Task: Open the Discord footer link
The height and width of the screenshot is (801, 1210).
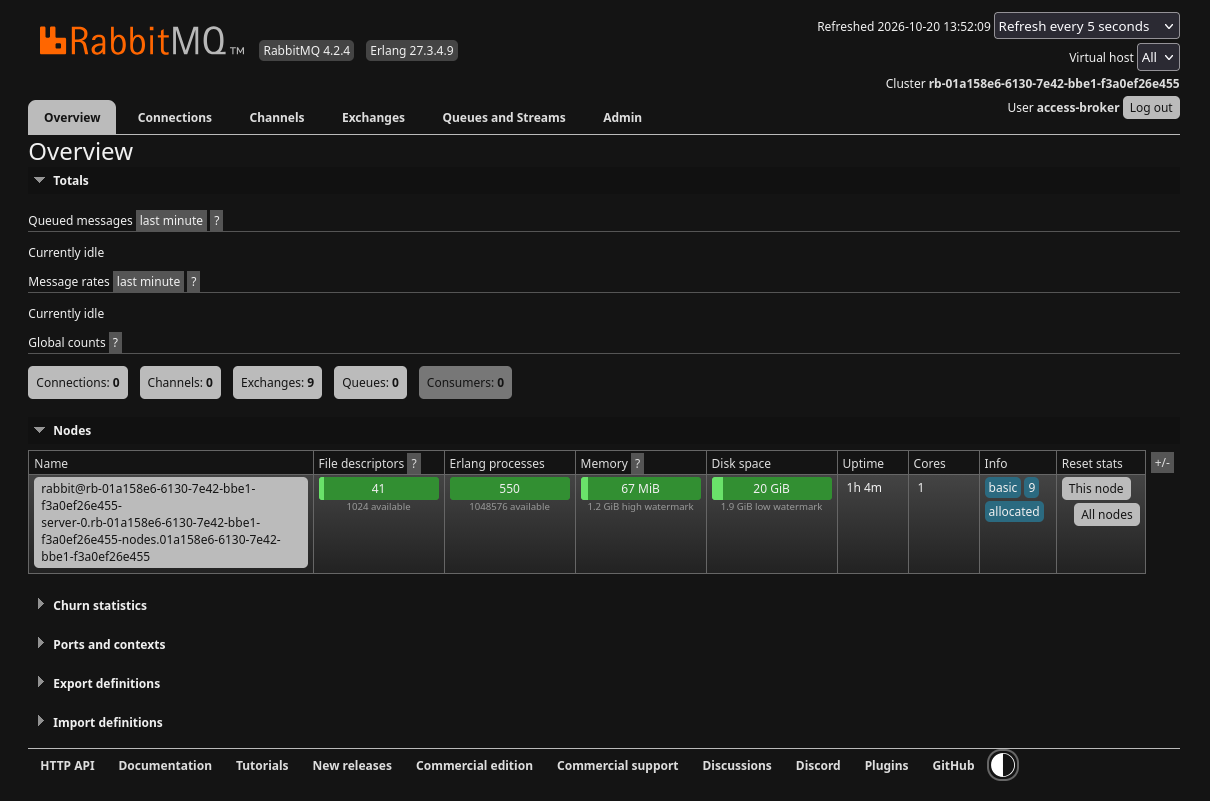Action: [x=818, y=766]
